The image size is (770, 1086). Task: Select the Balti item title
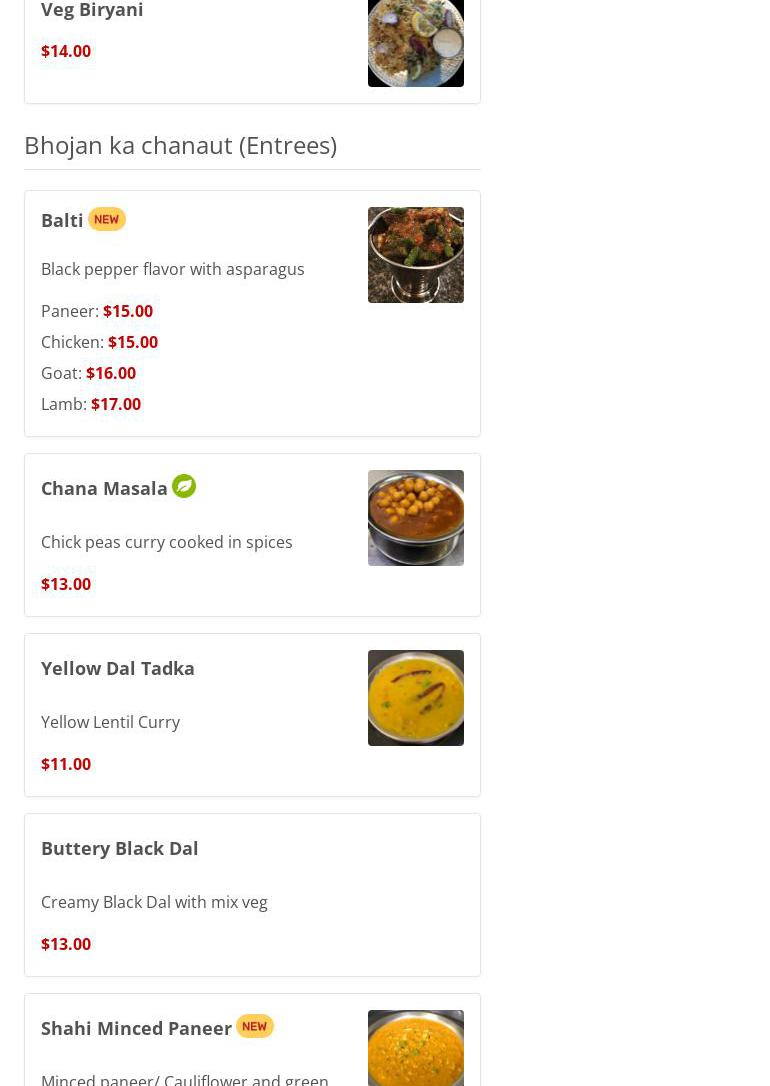(x=62, y=220)
